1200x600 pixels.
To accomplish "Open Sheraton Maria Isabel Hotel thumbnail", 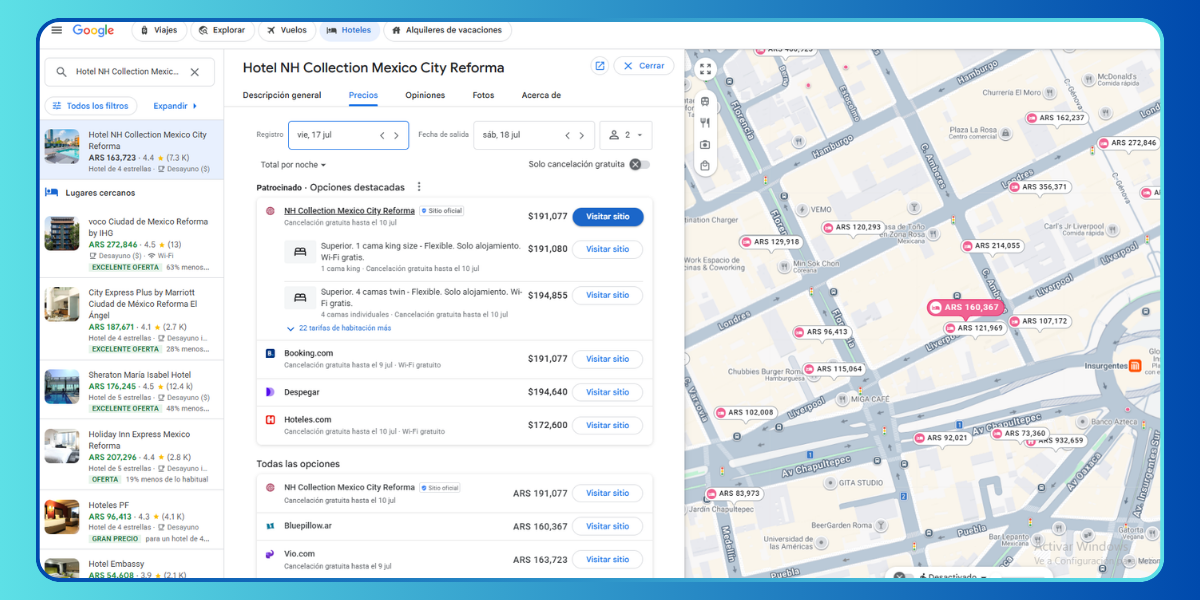I will [x=62, y=386].
